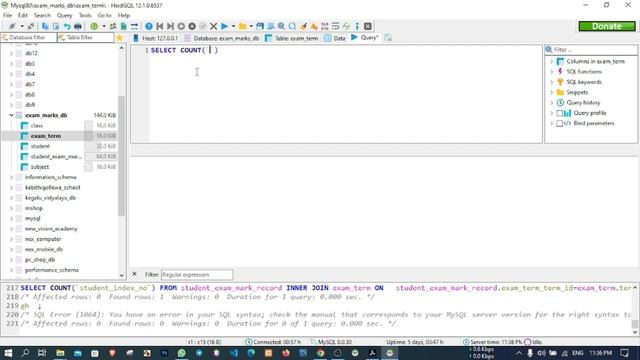Open the Query menu
This screenshot has width=640, height=360.
[x=64, y=15]
